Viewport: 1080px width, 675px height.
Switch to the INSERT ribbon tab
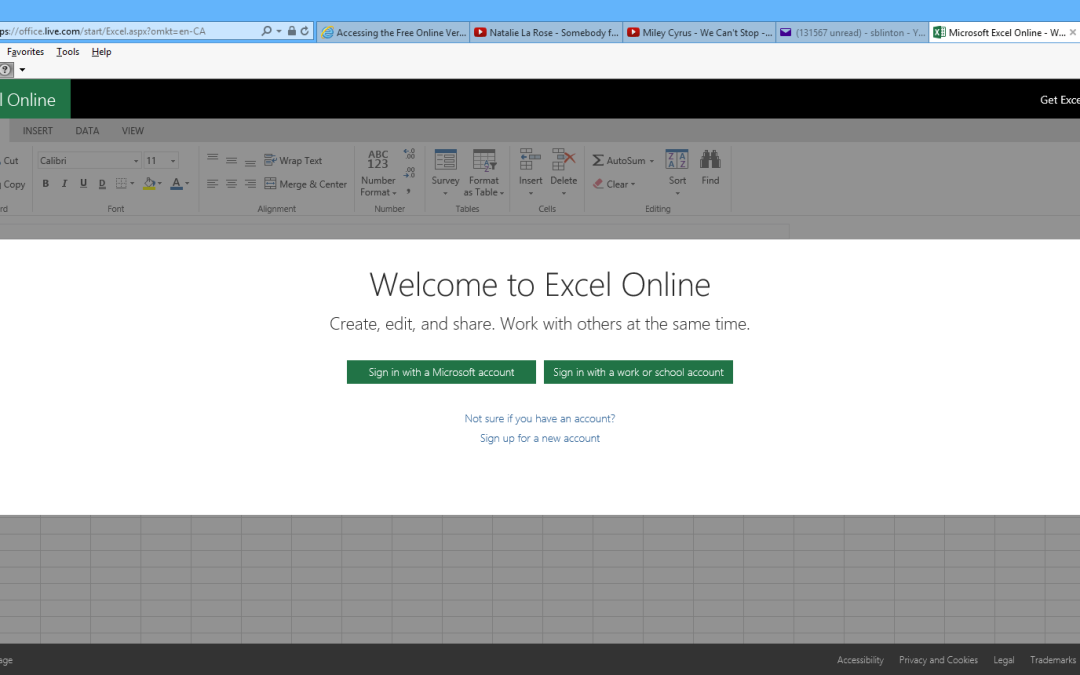(x=38, y=131)
